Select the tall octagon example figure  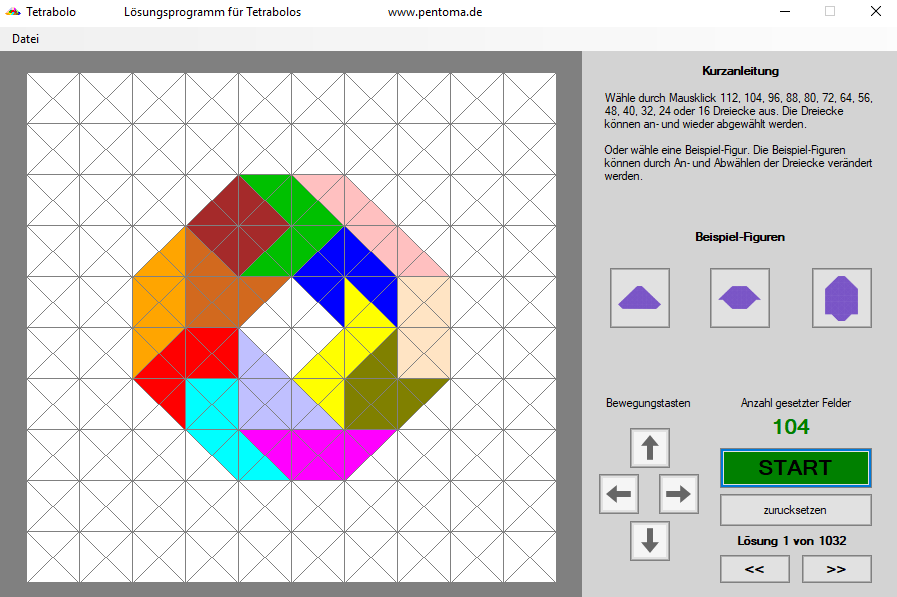(x=842, y=298)
